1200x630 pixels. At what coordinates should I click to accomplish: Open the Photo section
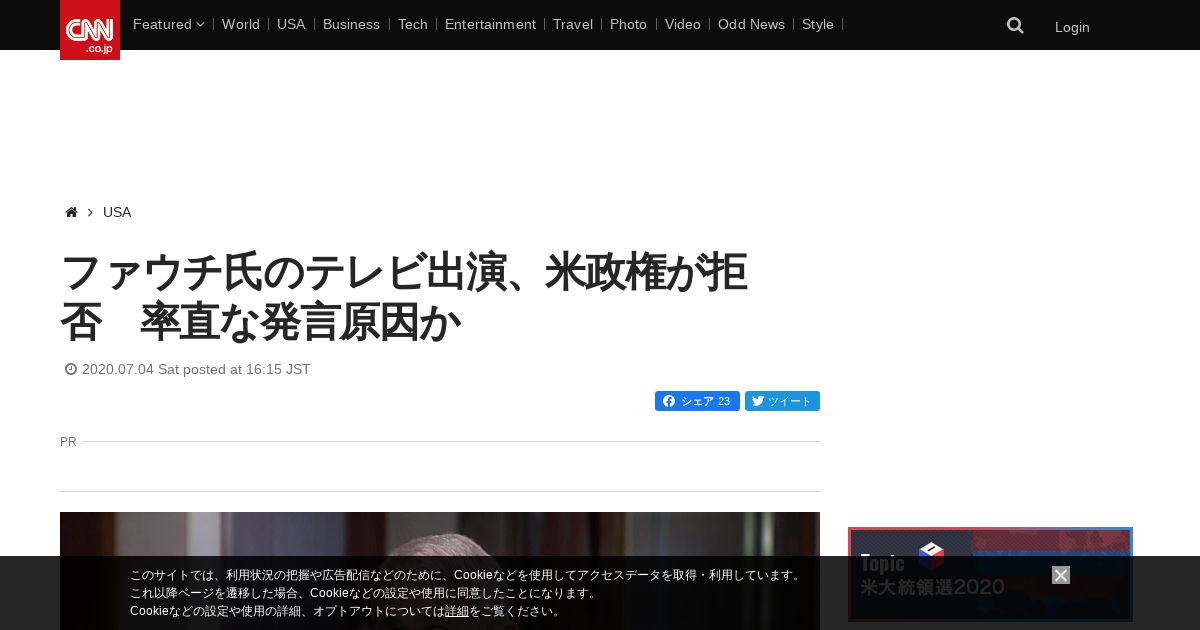tap(628, 24)
